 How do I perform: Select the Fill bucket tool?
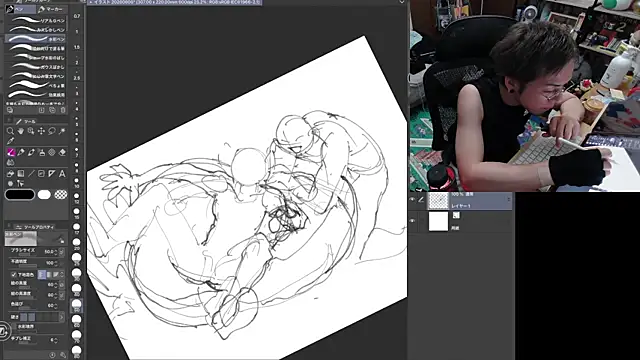[x=10, y=174]
